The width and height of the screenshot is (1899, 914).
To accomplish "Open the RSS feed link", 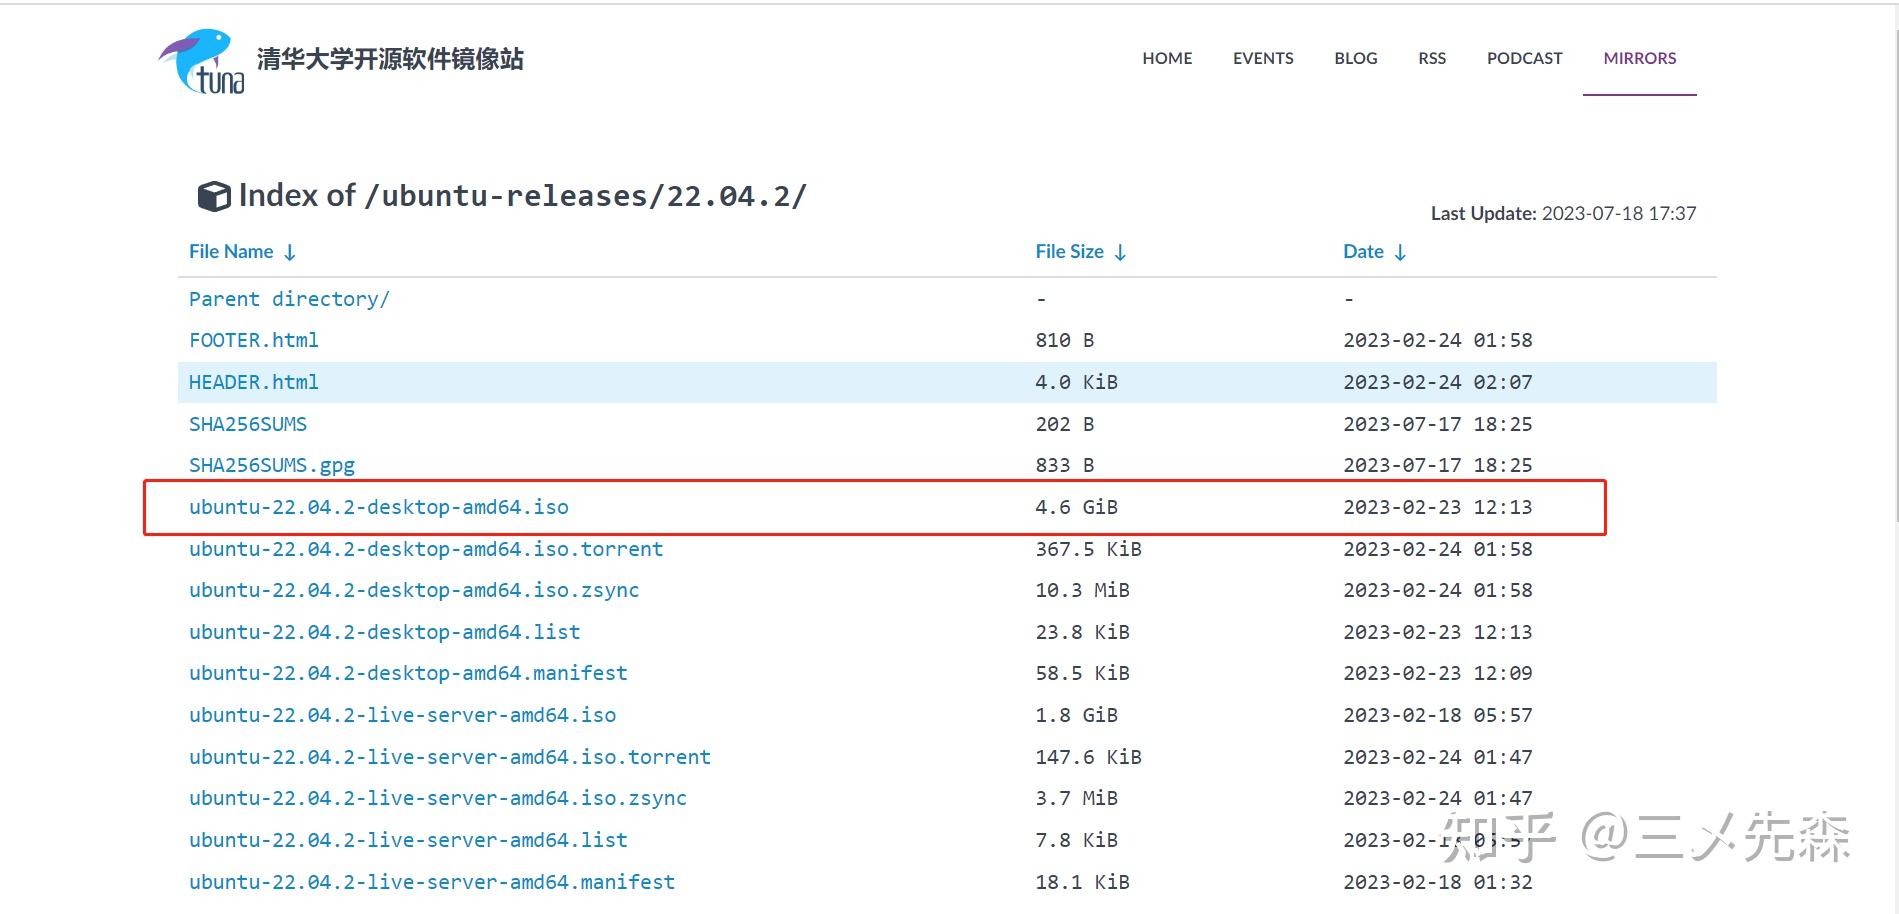I will (x=1432, y=58).
